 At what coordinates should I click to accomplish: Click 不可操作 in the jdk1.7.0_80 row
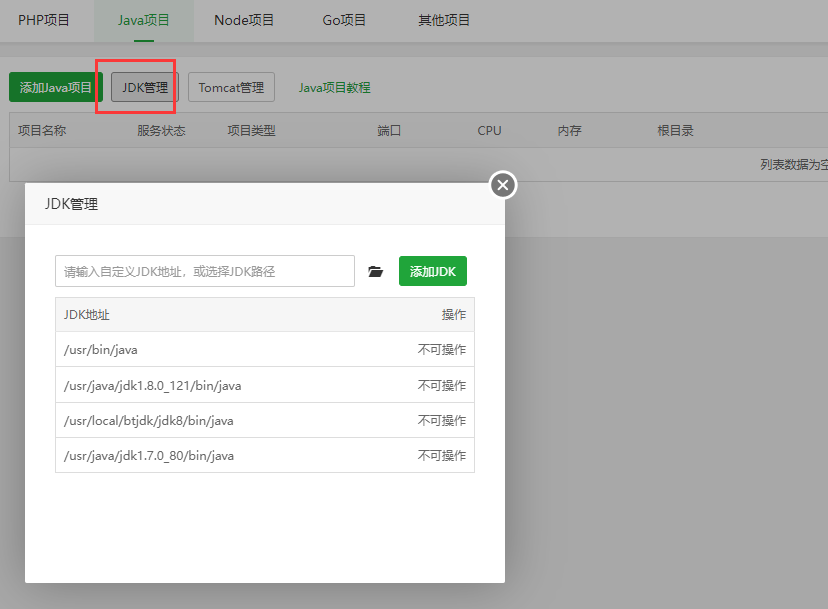442,455
